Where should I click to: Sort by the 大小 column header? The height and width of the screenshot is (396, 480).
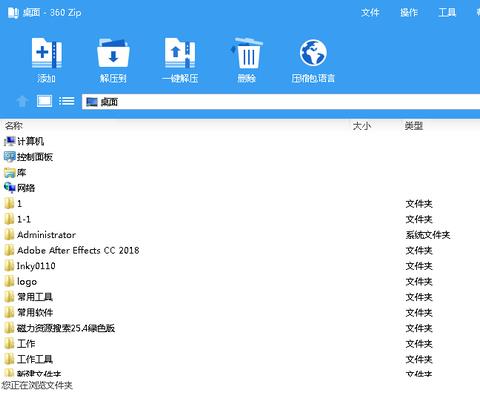[x=362, y=126]
